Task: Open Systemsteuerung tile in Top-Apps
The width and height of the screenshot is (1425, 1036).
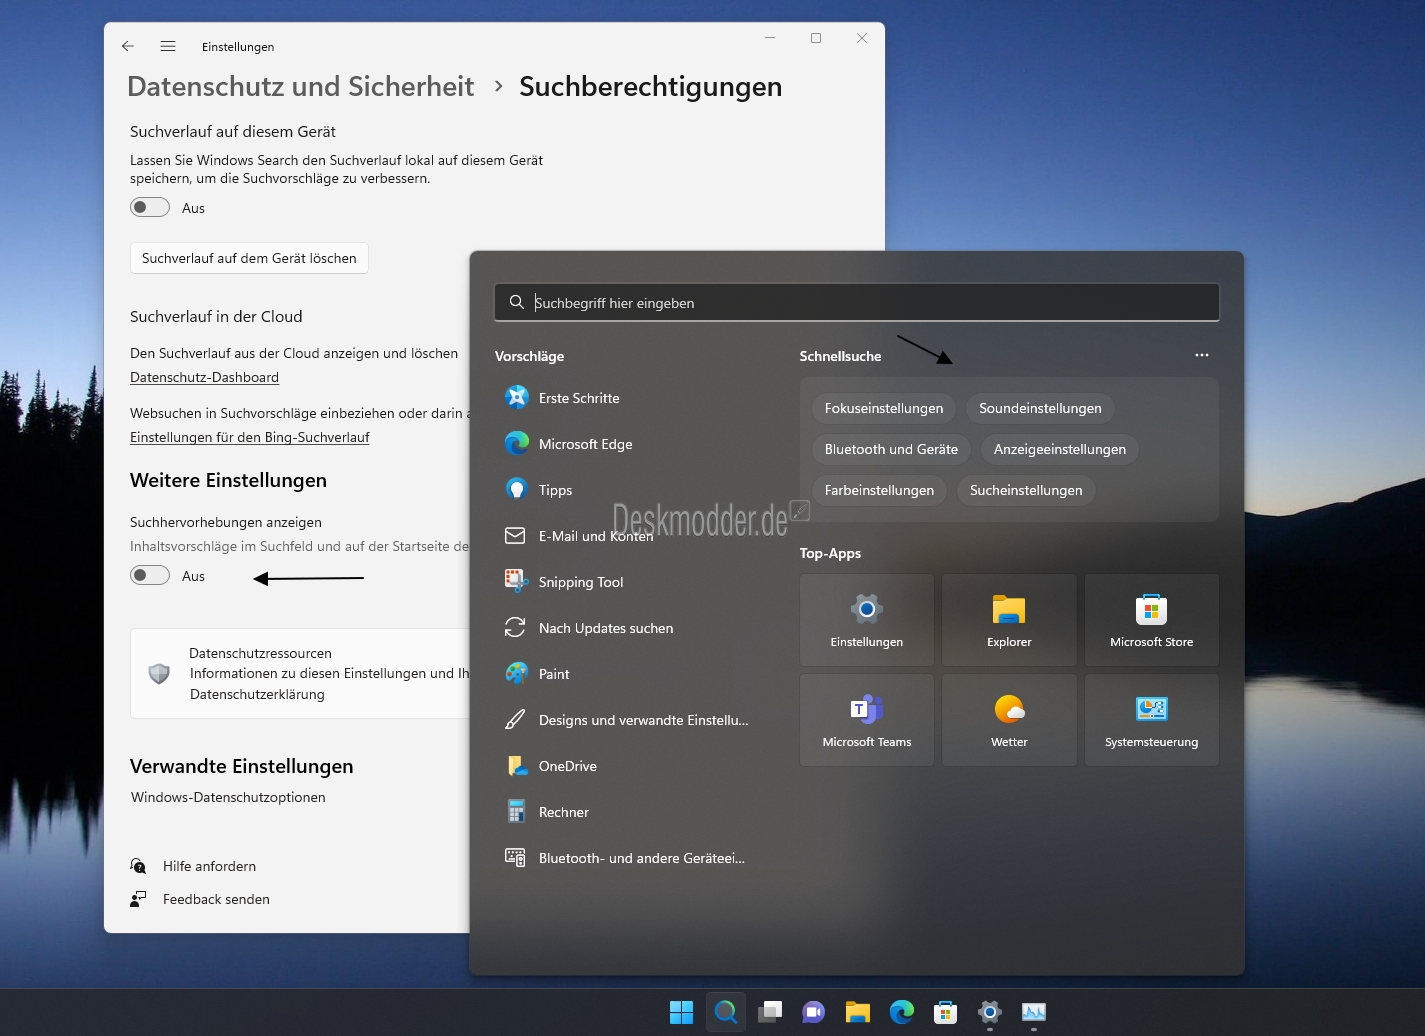Action: click(1152, 720)
